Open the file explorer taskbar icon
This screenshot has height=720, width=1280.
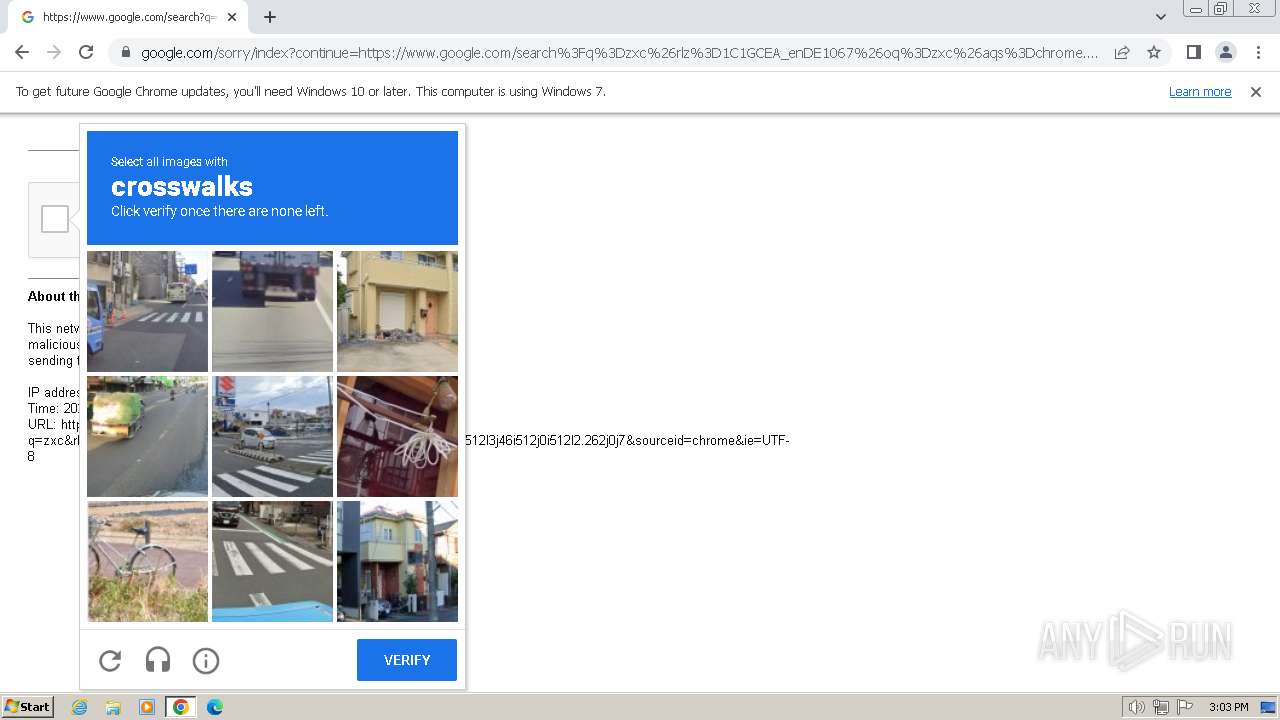pos(113,707)
